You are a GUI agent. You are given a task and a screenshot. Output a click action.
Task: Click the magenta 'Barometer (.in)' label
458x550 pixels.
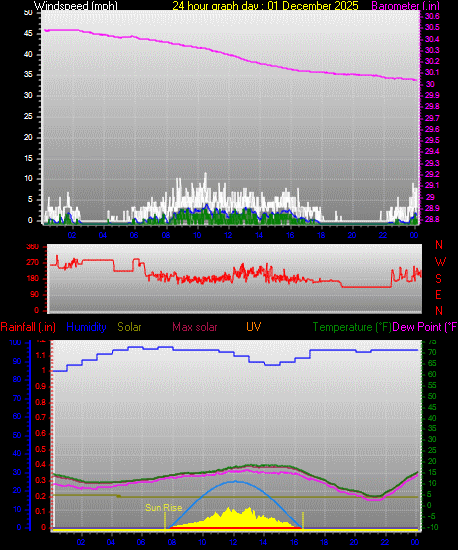(405, 6)
